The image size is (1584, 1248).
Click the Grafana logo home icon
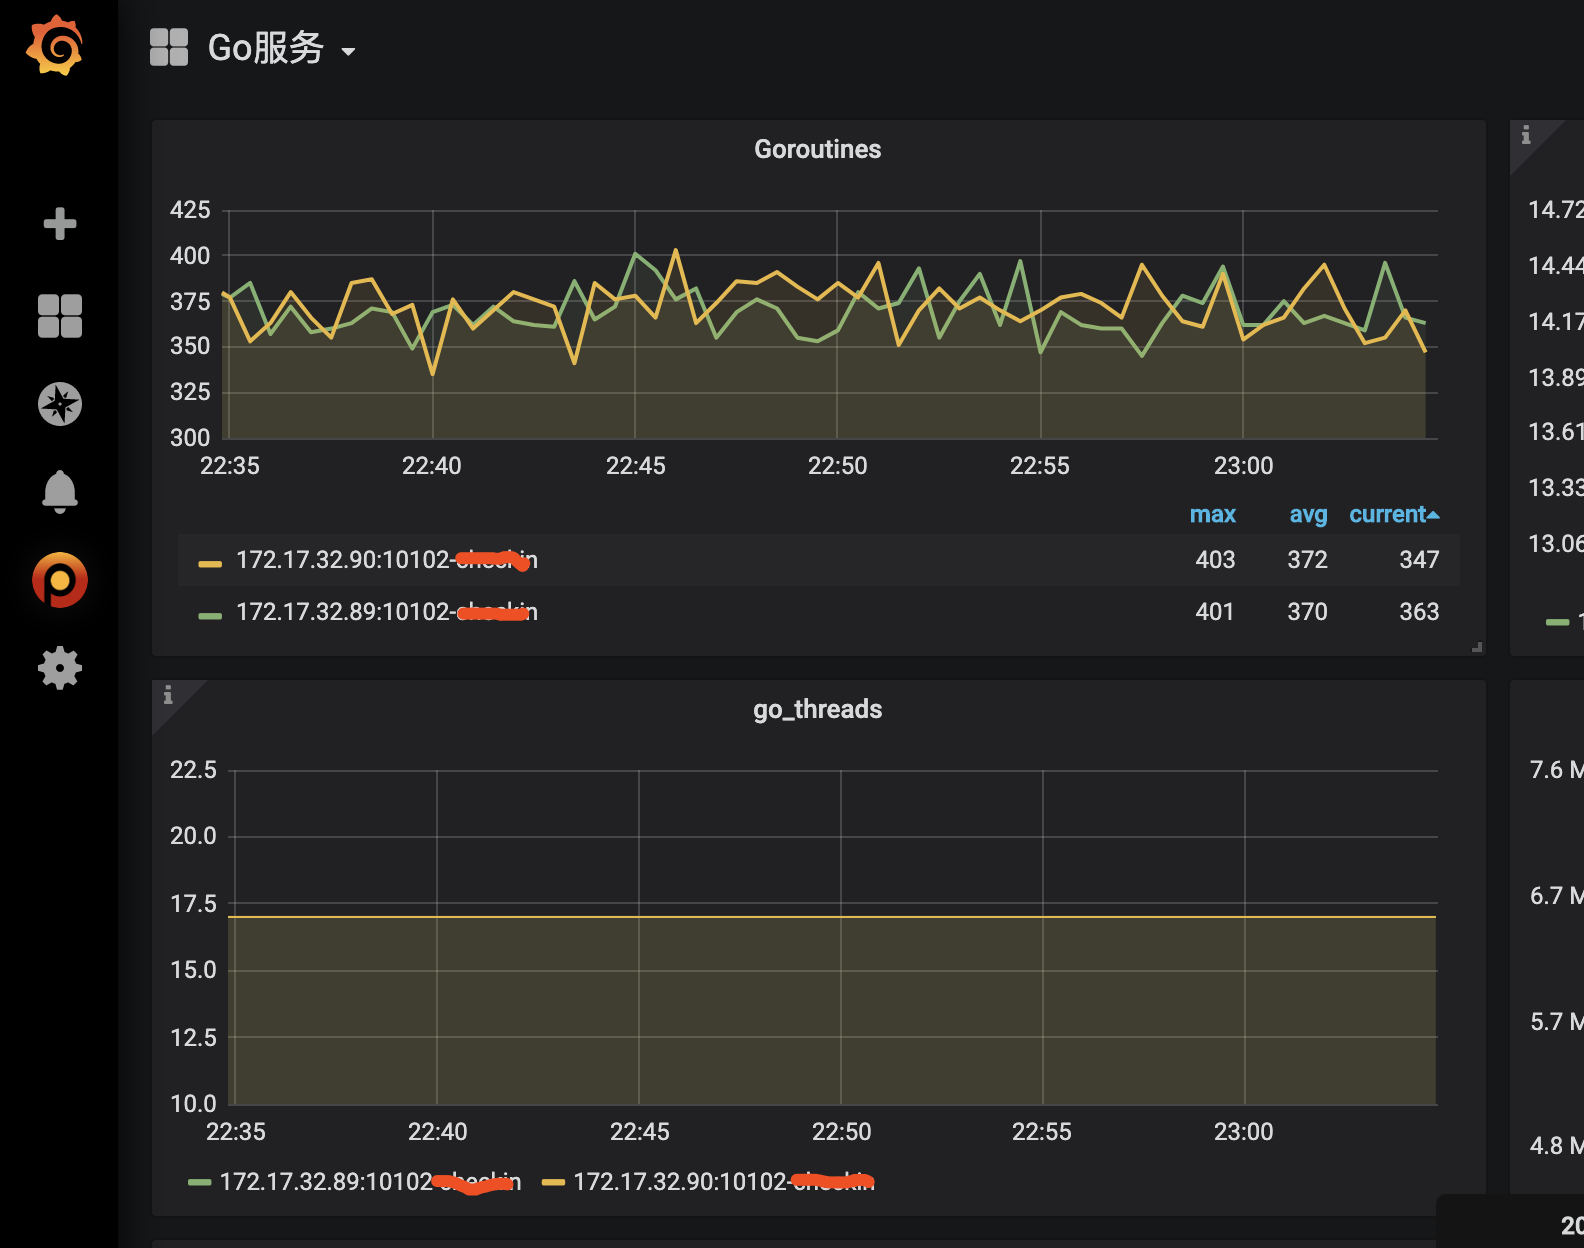coord(55,46)
